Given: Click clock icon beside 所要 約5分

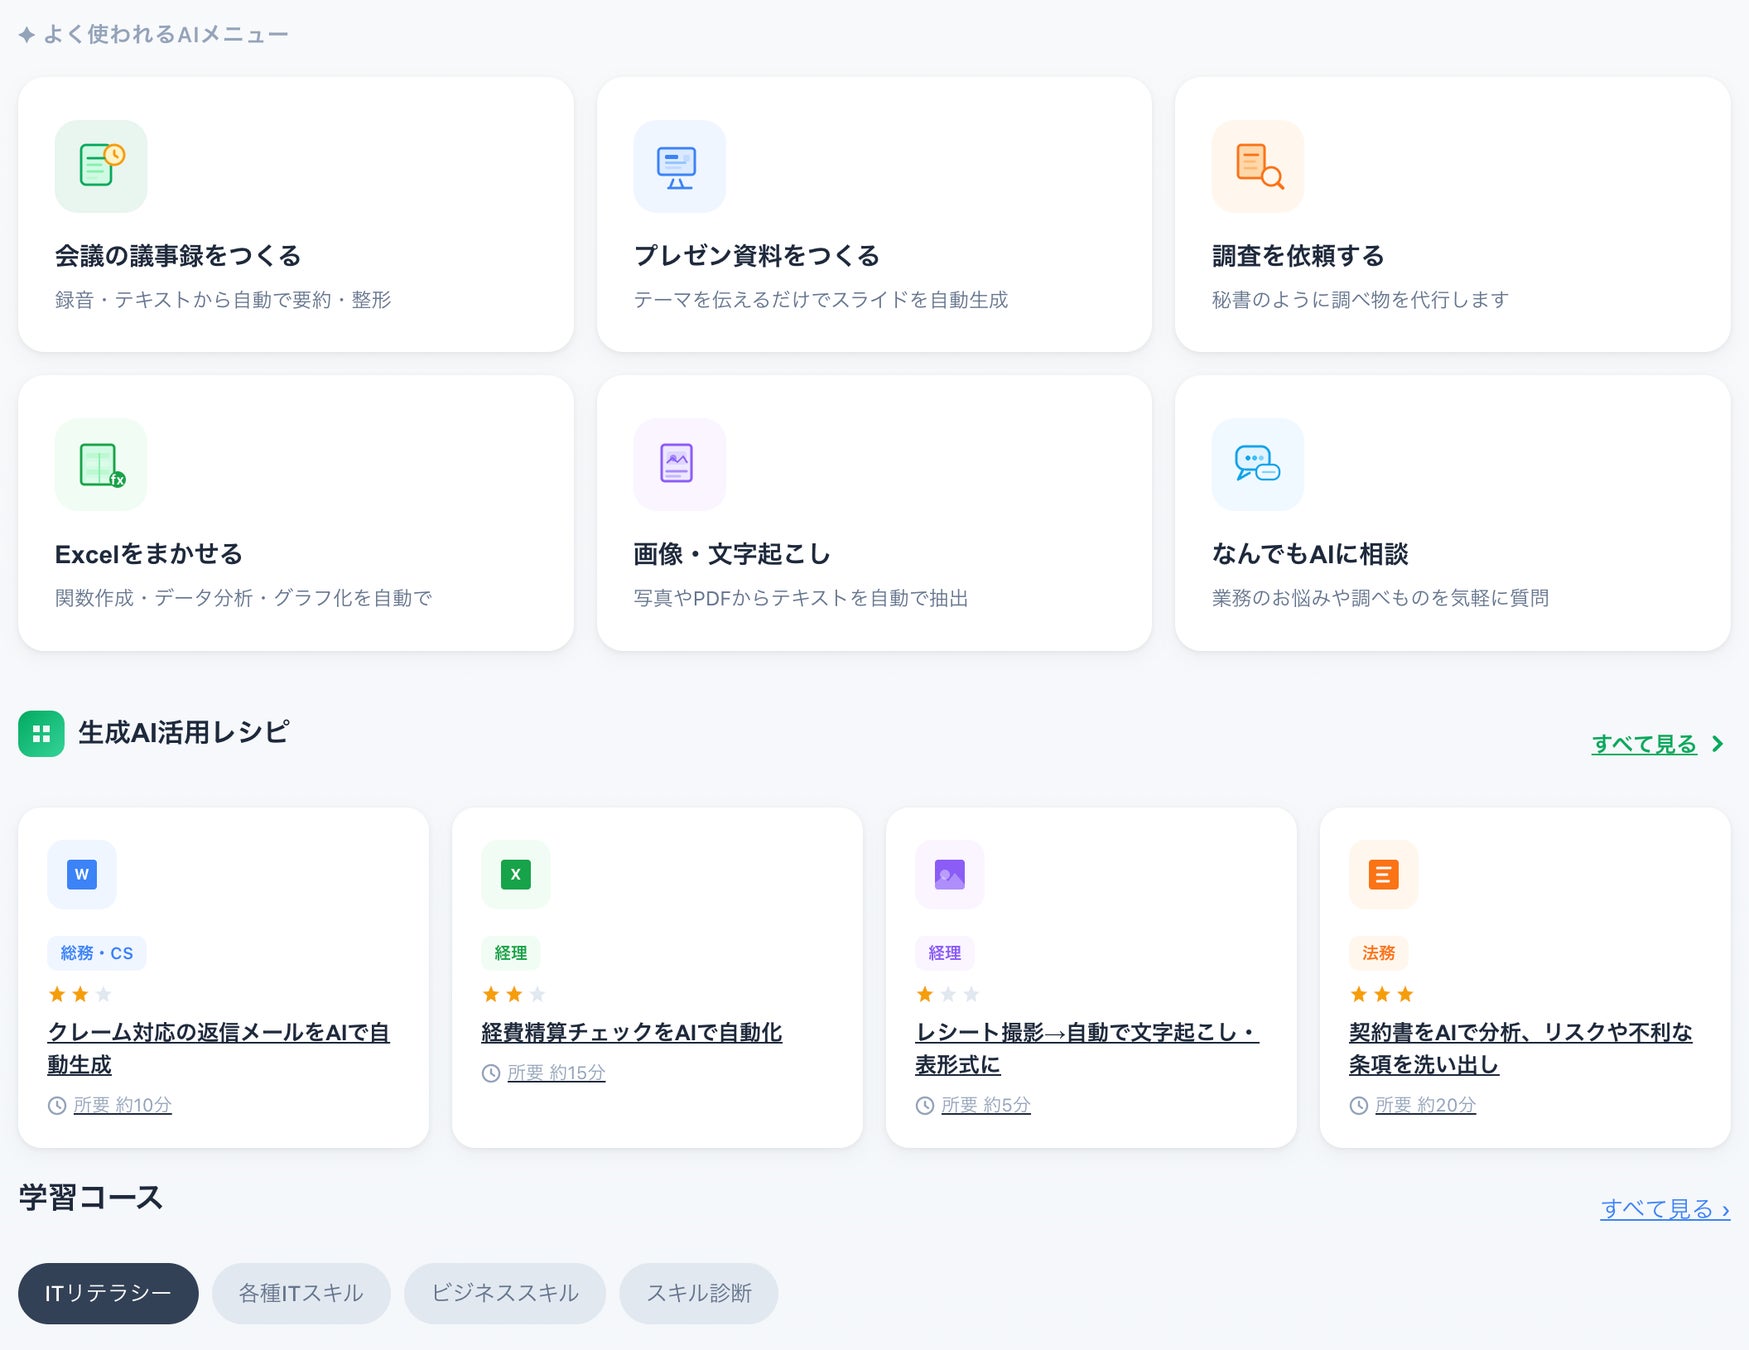Looking at the screenshot, I should click(x=925, y=1105).
